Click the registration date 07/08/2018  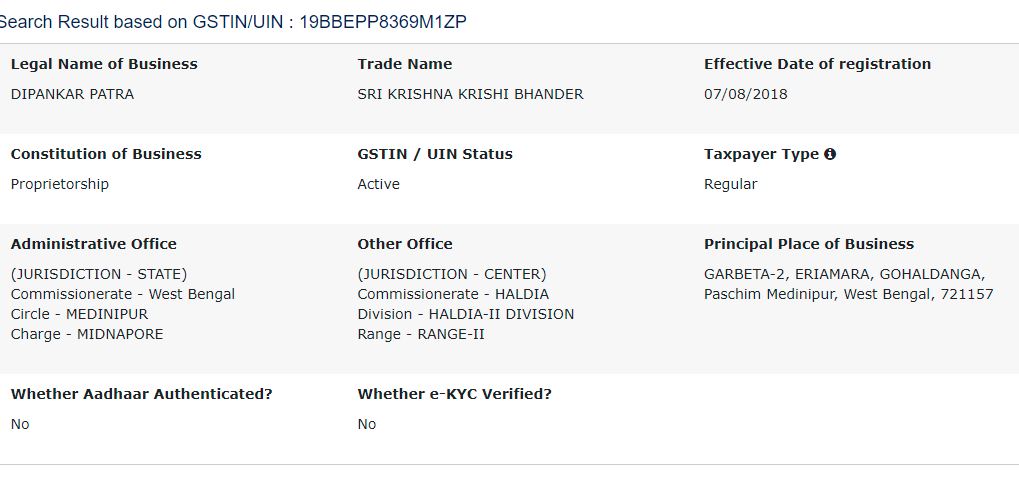click(x=745, y=94)
